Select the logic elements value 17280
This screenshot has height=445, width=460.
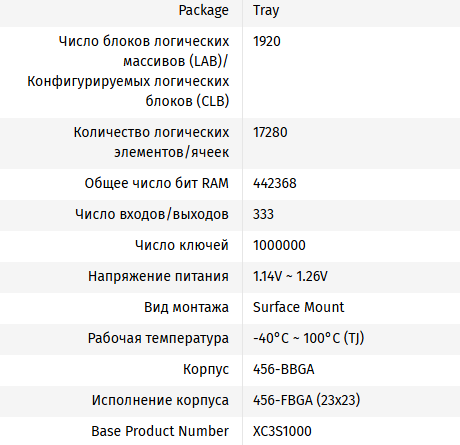[270, 132]
